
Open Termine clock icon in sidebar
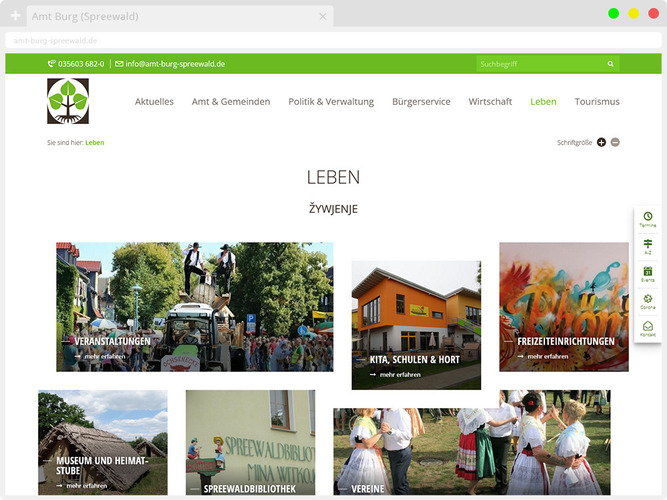[648, 219]
